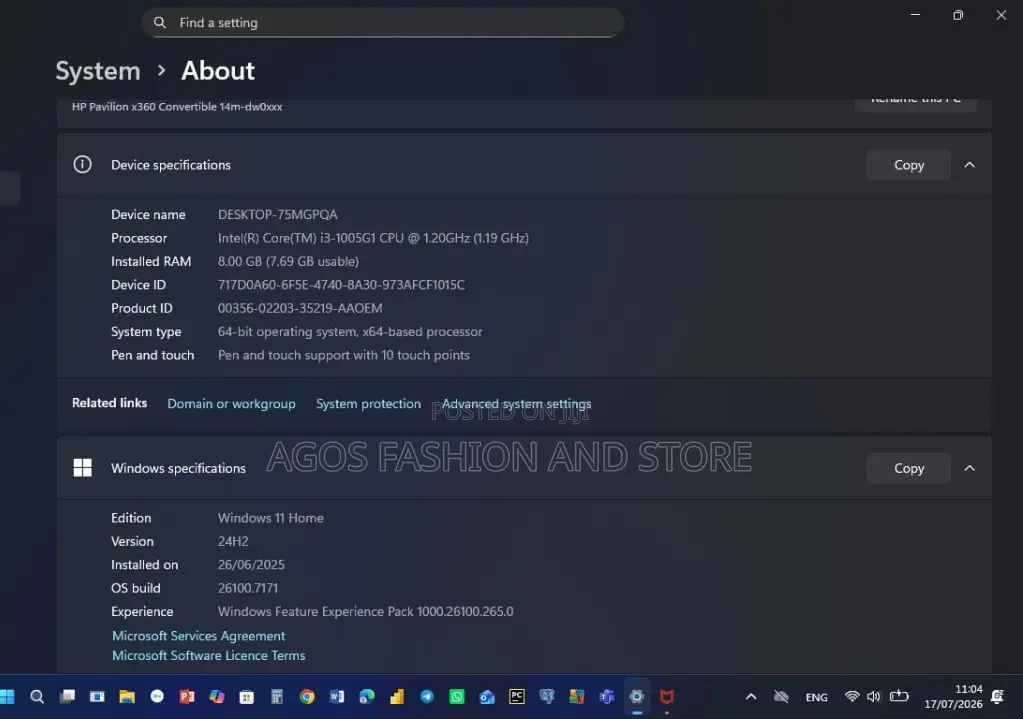Open Outlook from the taskbar
The width and height of the screenshot is (1023, 719).
click(487, 697)
